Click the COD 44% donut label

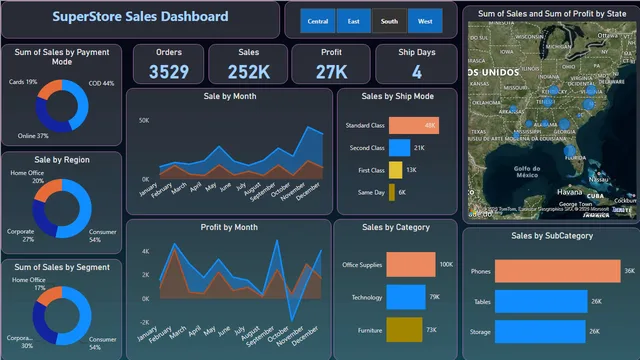pyautogui.click(x=101, y=83)
